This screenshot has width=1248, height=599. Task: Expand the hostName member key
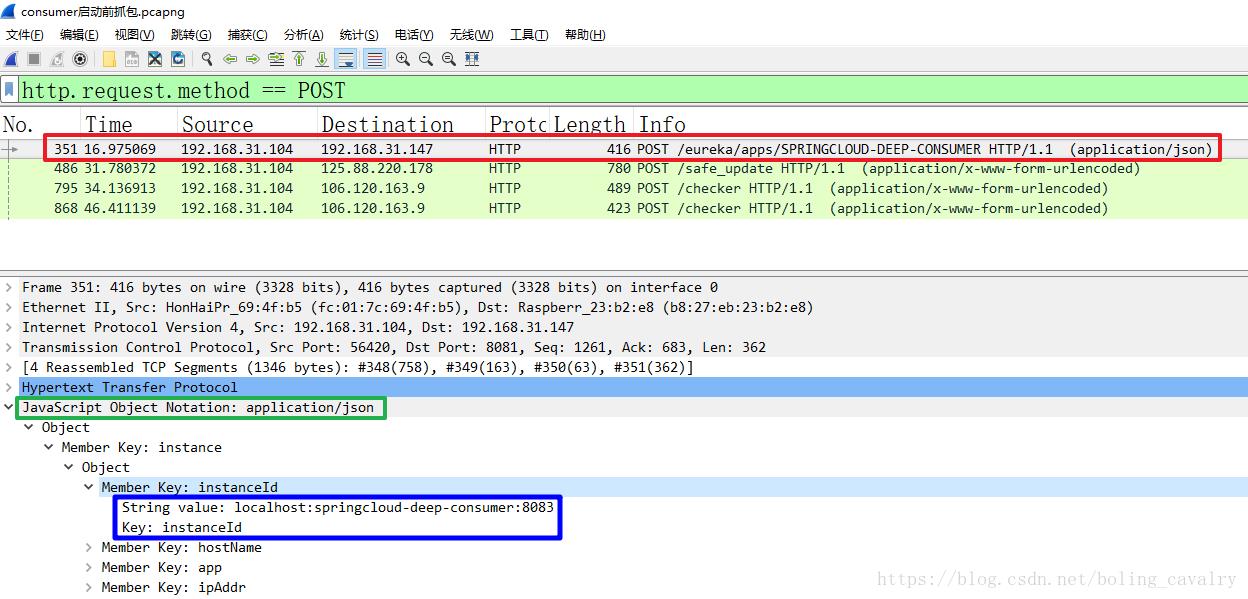pyautogui.click(x=89, y=547)
